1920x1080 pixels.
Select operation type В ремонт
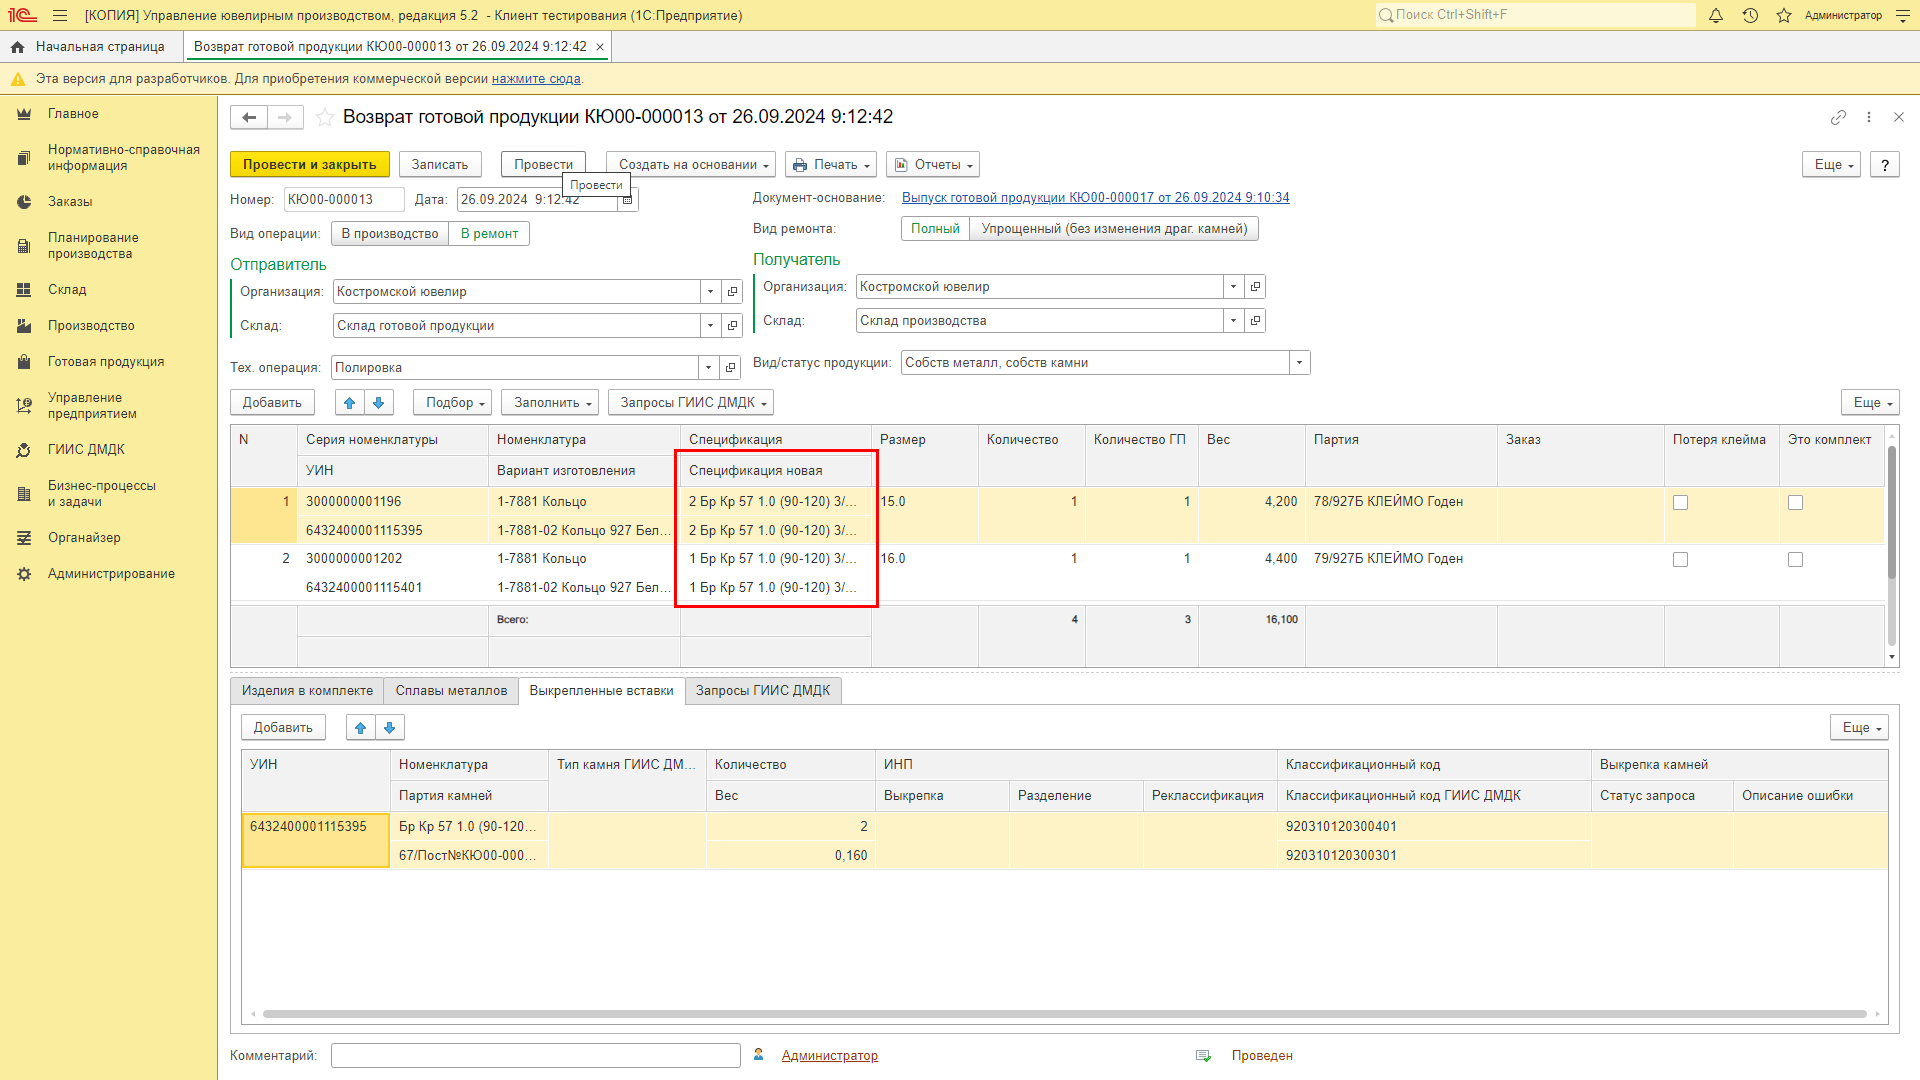(489, 234)
